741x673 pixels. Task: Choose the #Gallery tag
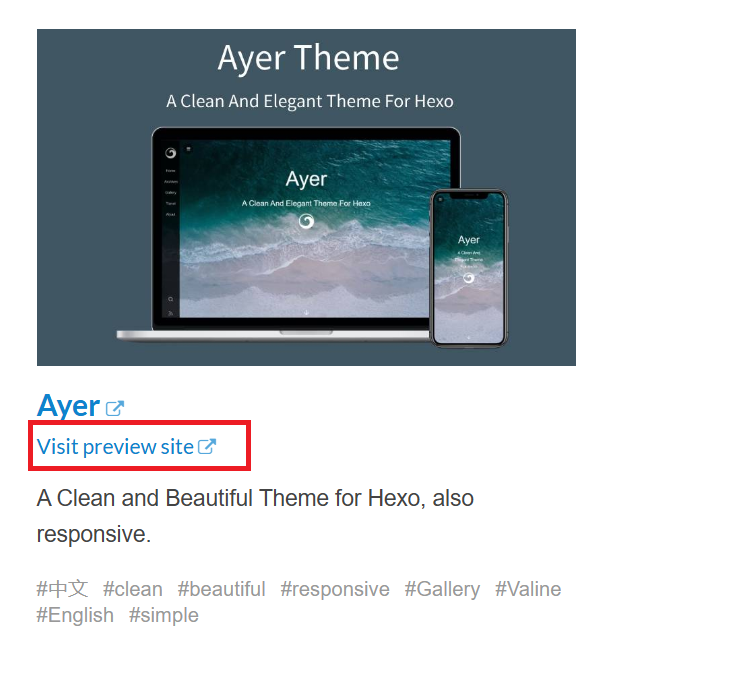(442, 590)
